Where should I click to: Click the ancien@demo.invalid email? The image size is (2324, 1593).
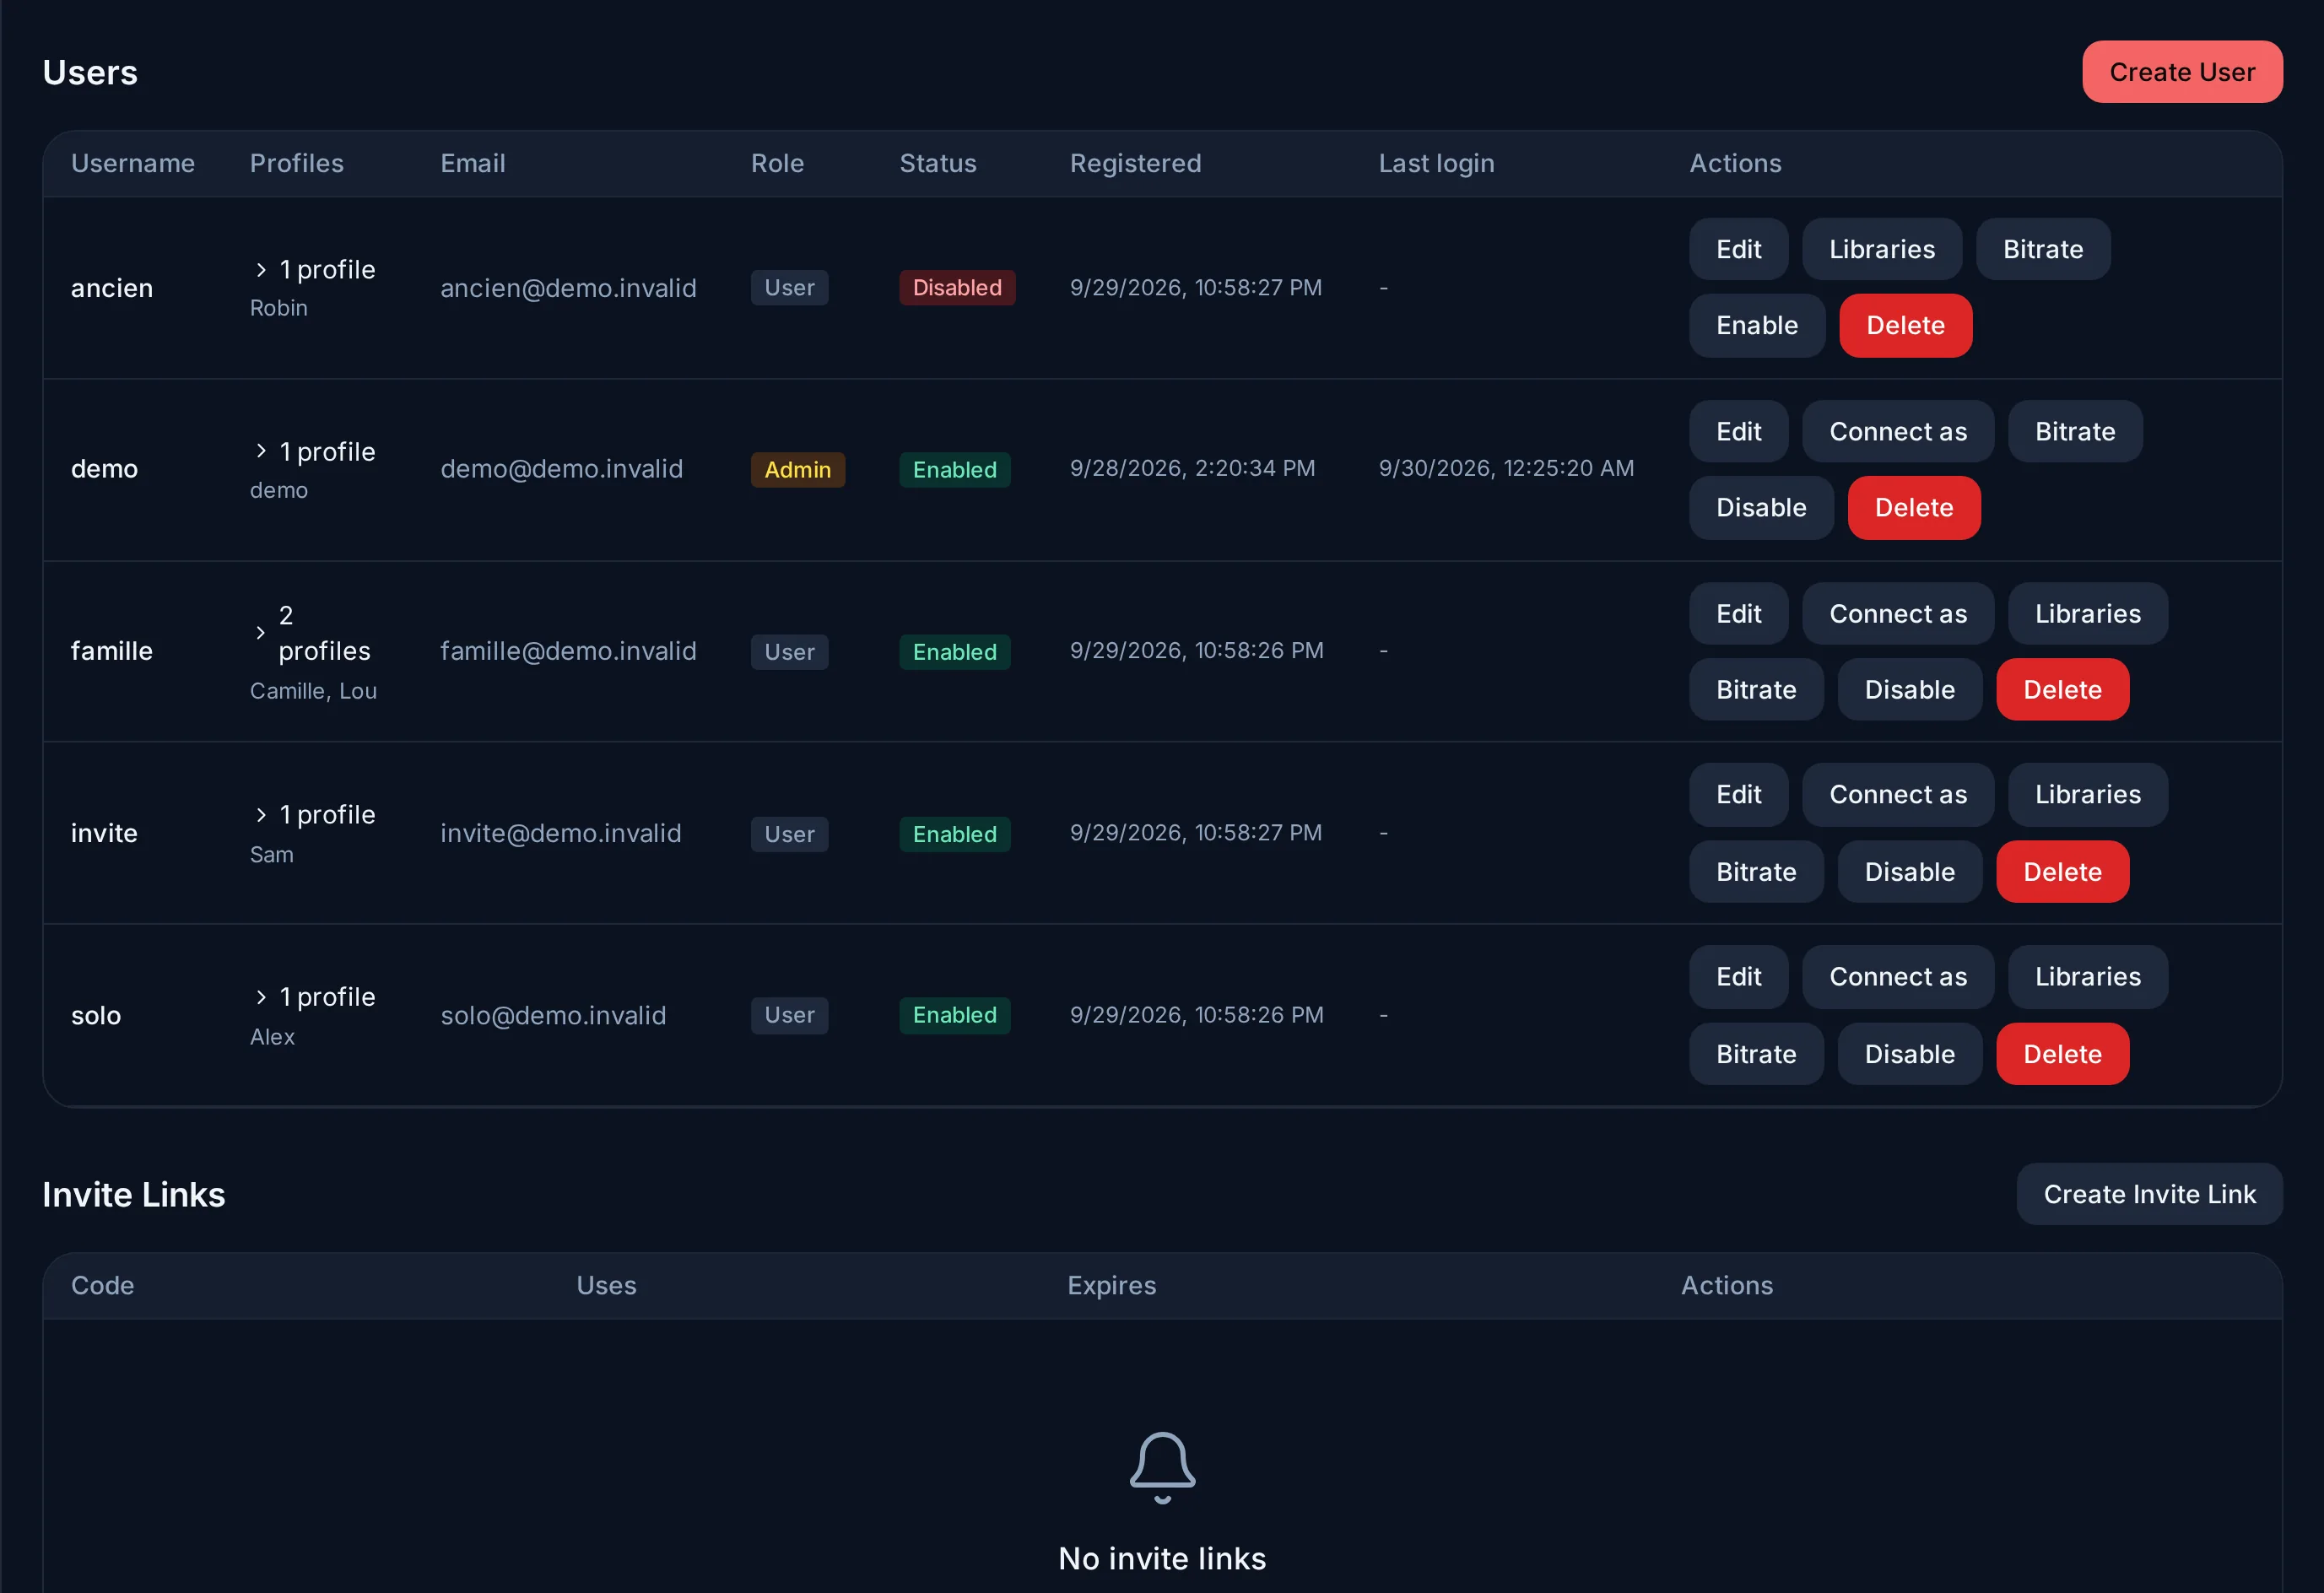coord(568,288)
